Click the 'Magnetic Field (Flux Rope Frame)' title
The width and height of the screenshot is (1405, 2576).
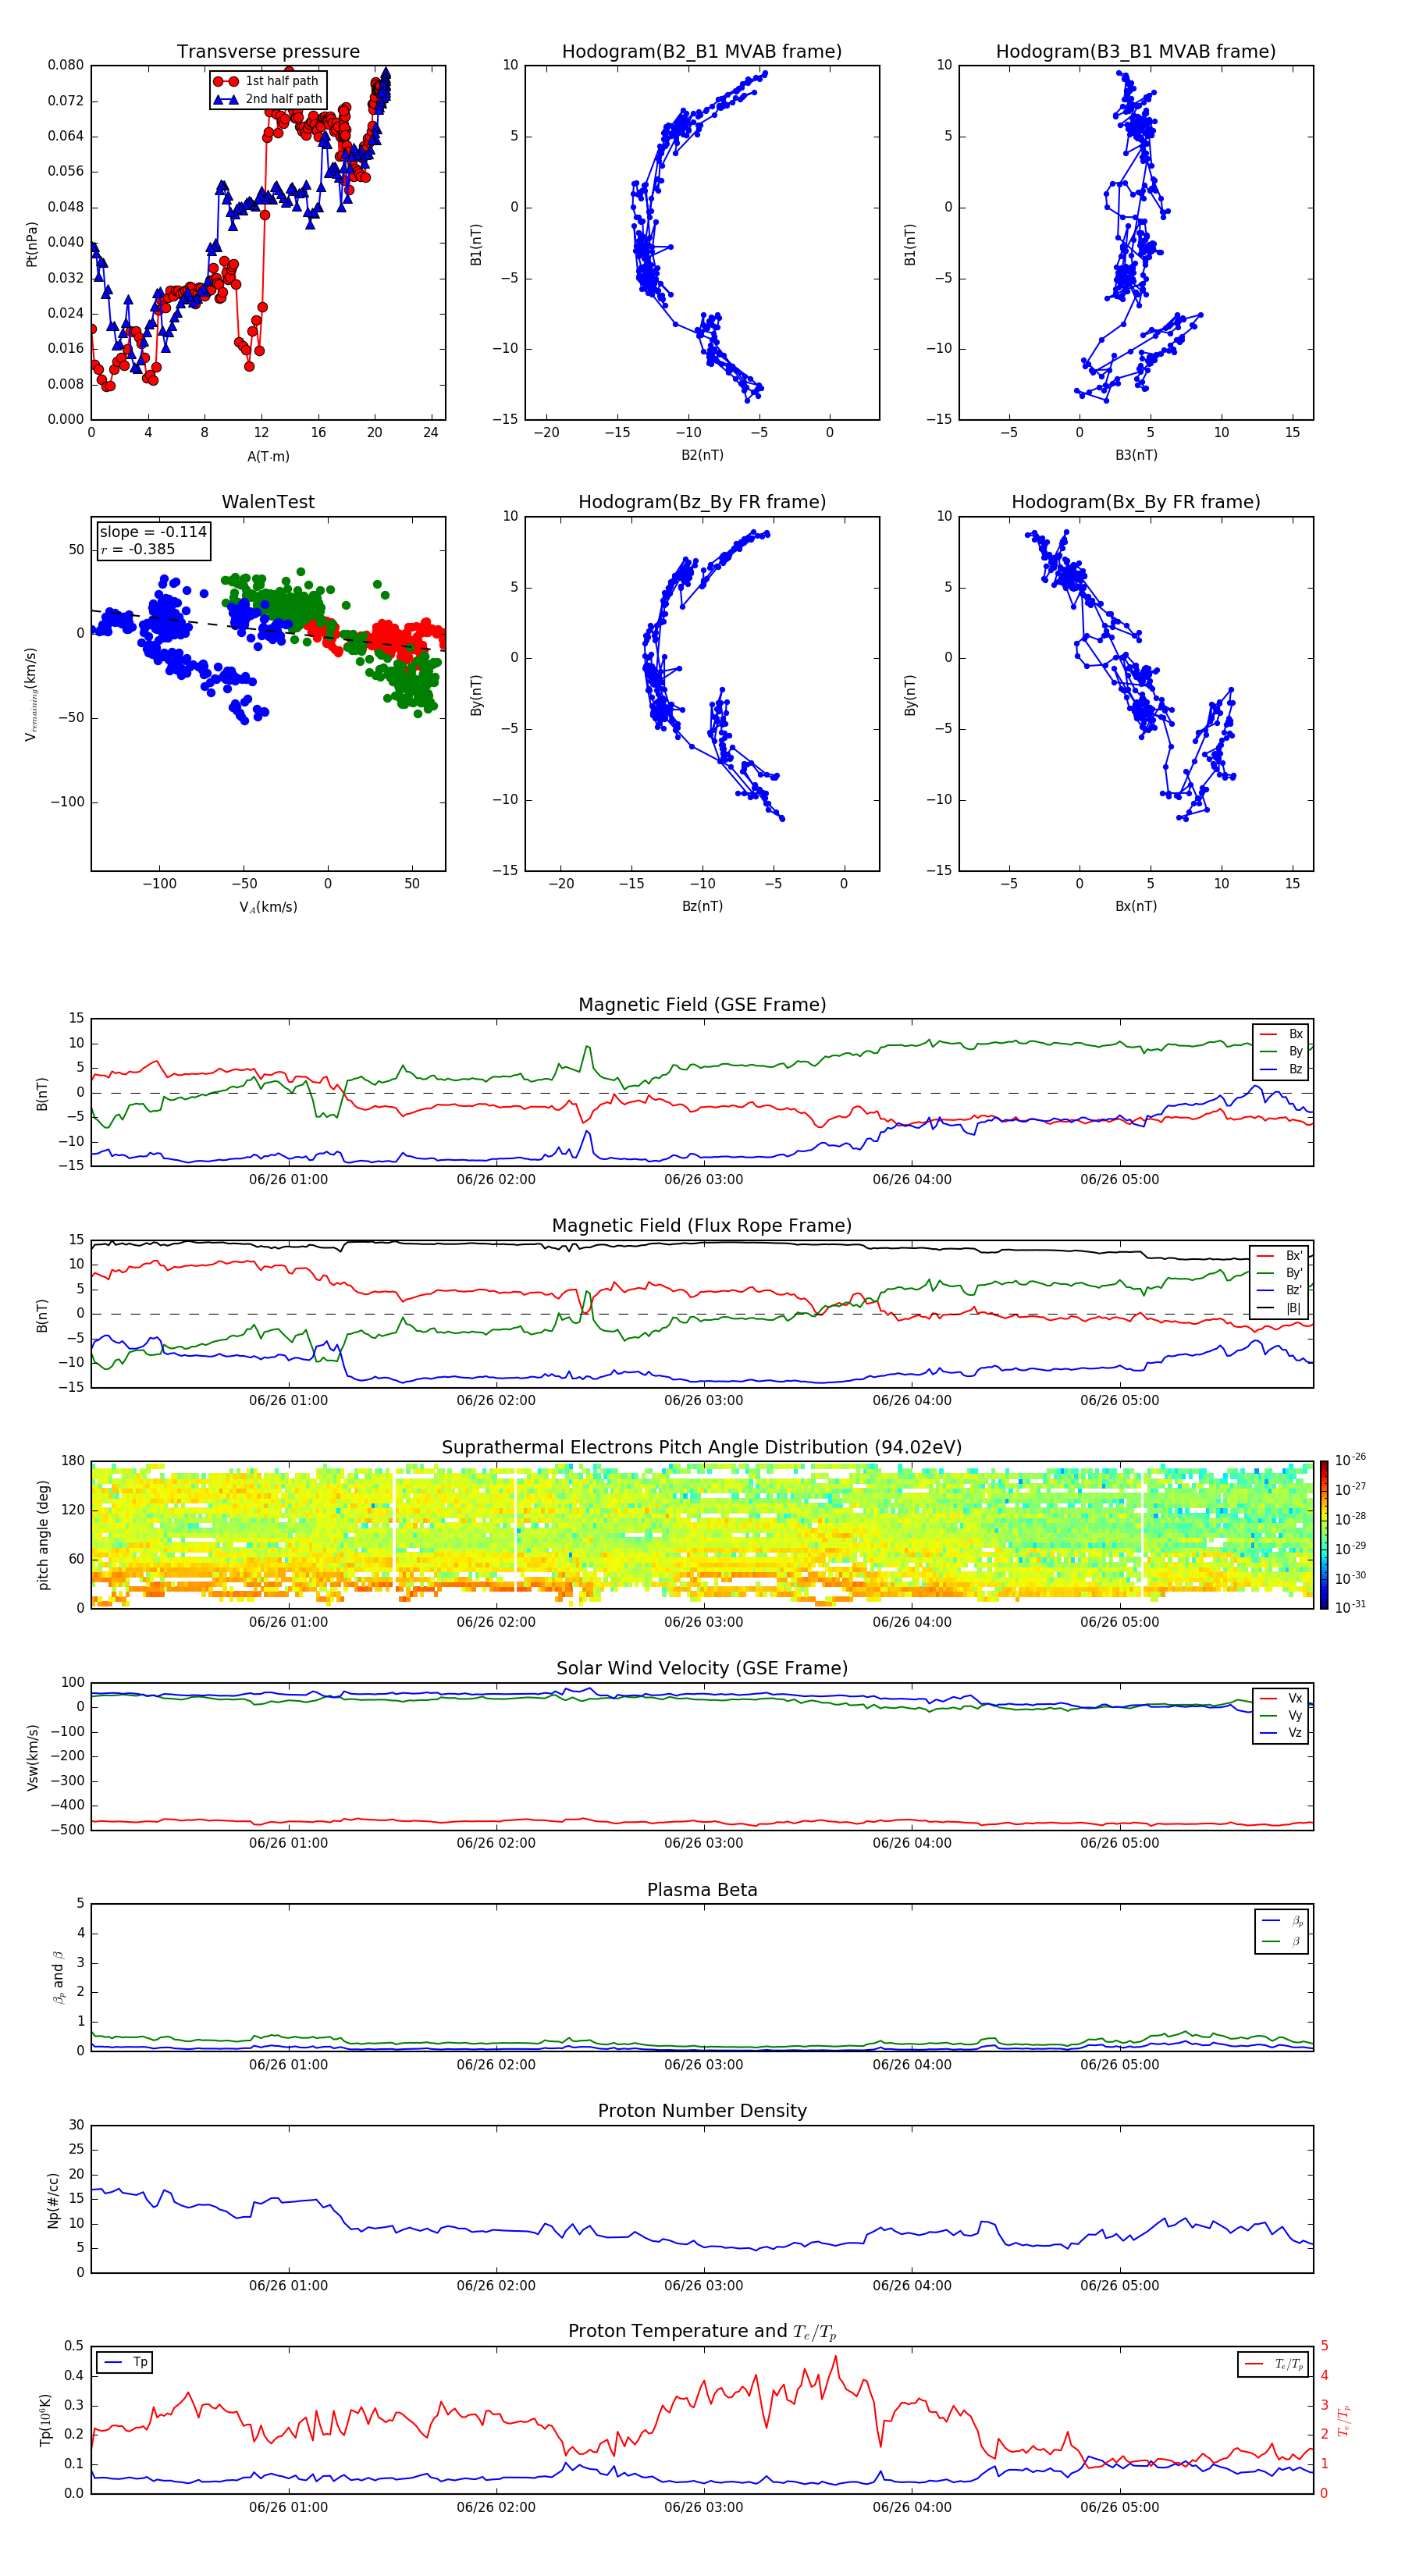pos(702,1226)
